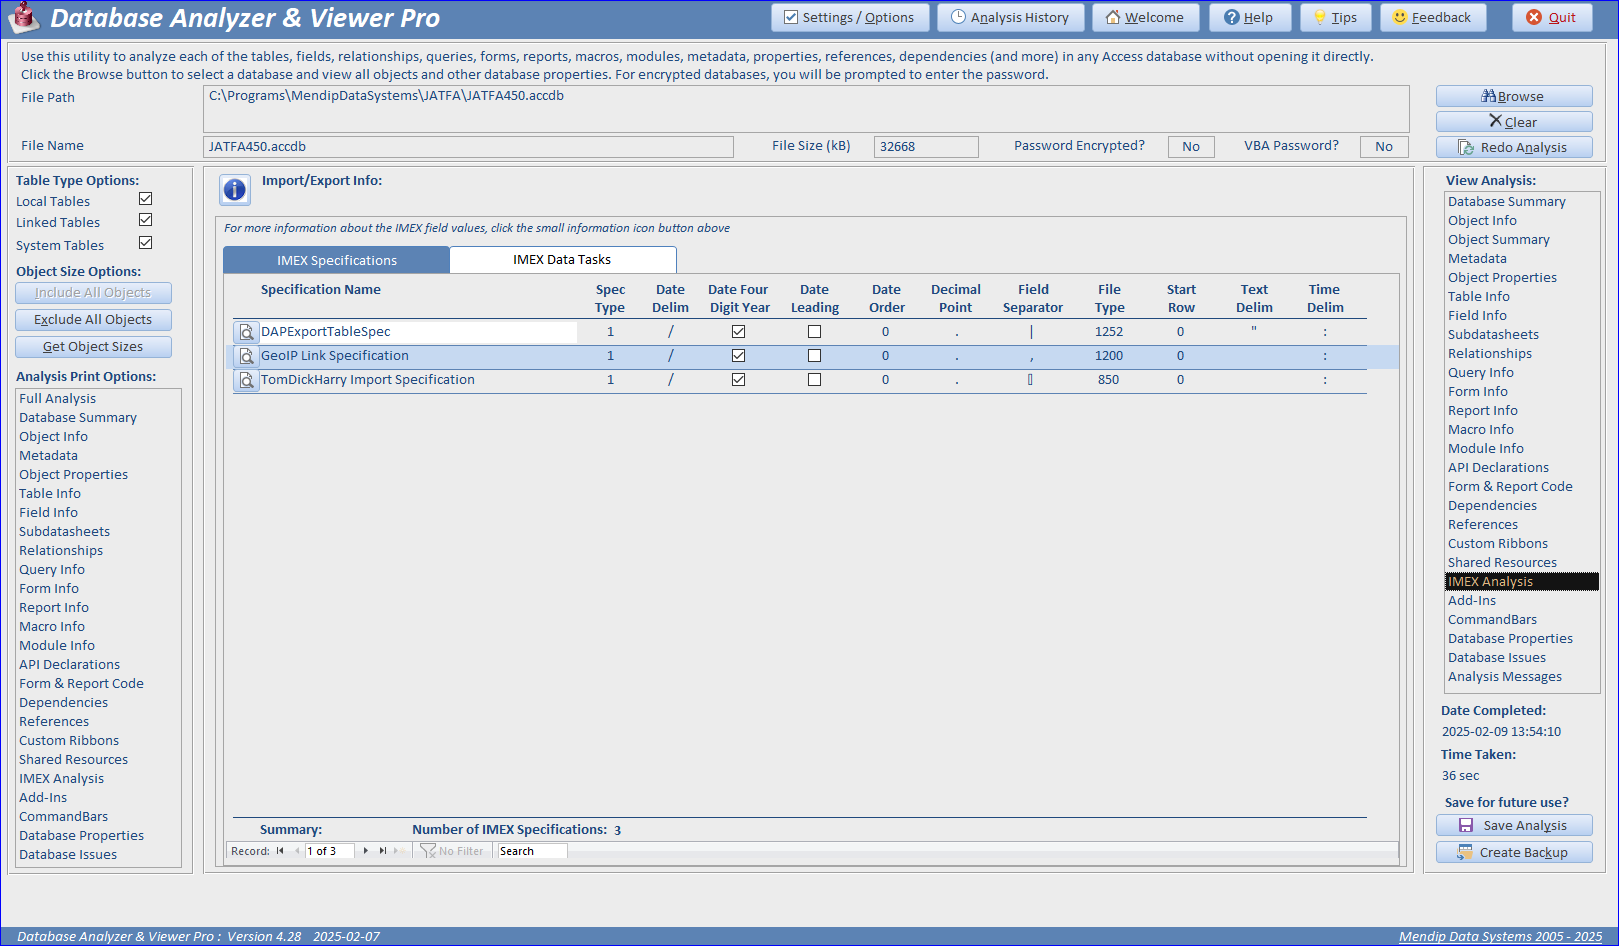Clear the selected database
1619x946 pixels.
point(1514,122)
